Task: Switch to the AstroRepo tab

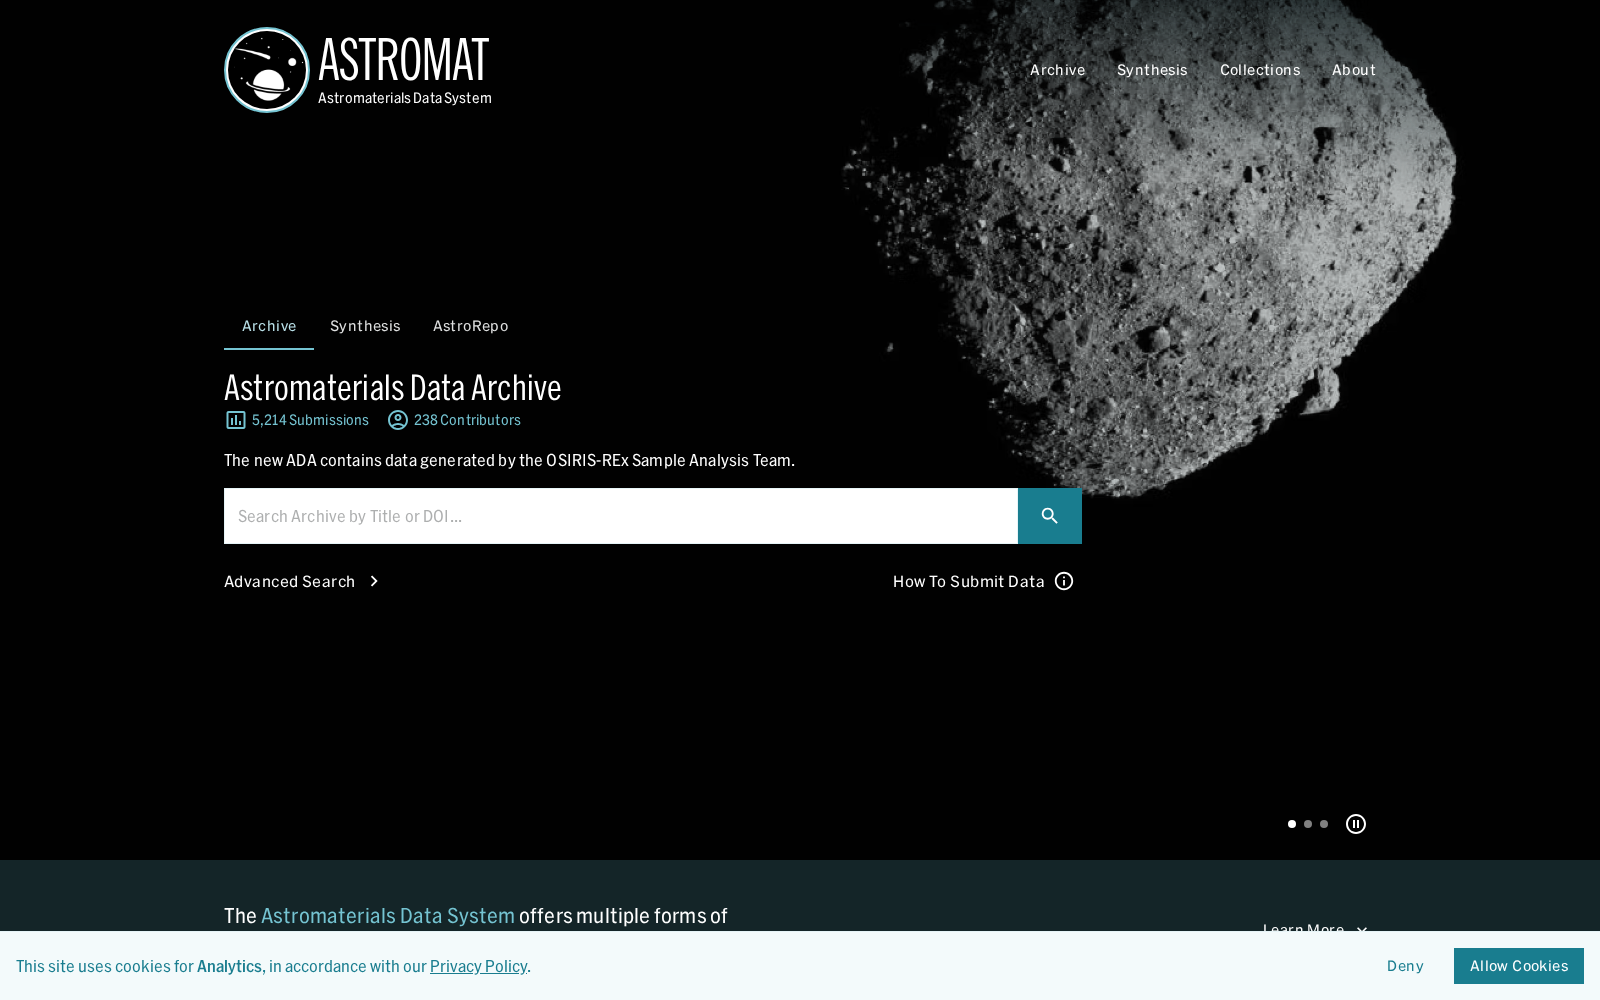Action: tap(471, 326)
